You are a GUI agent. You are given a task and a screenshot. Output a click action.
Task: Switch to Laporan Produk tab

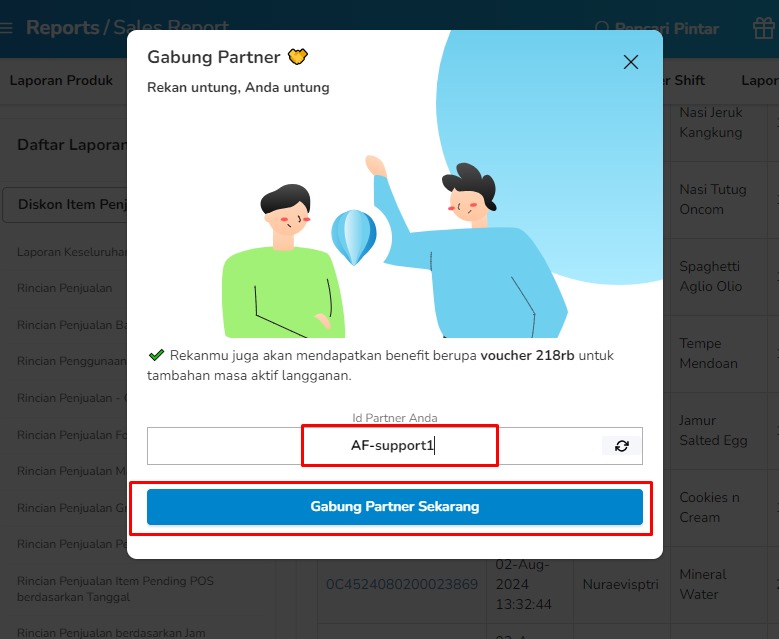click(x=61, y=80)
